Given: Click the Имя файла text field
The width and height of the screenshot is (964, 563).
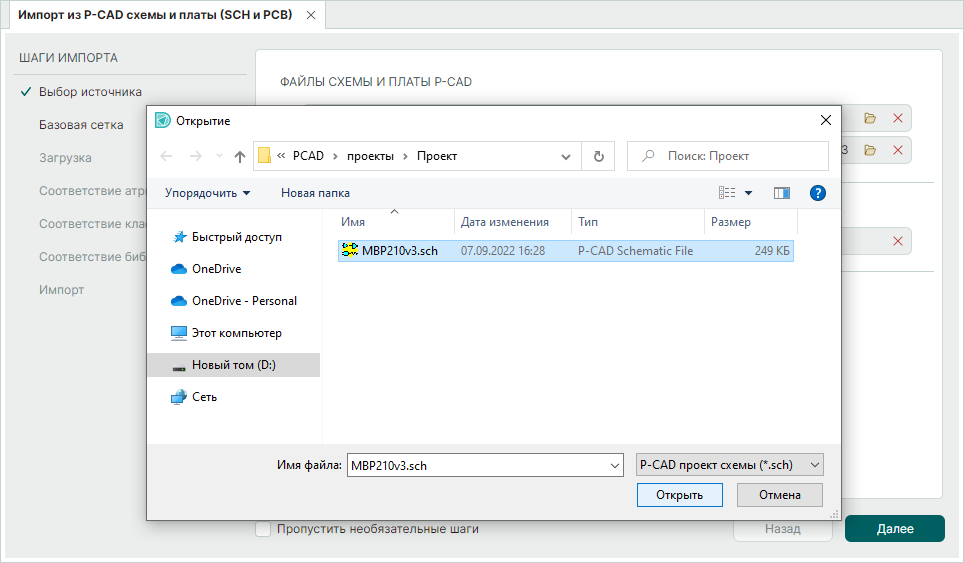Looking at the screenshot, I should 478,465.
